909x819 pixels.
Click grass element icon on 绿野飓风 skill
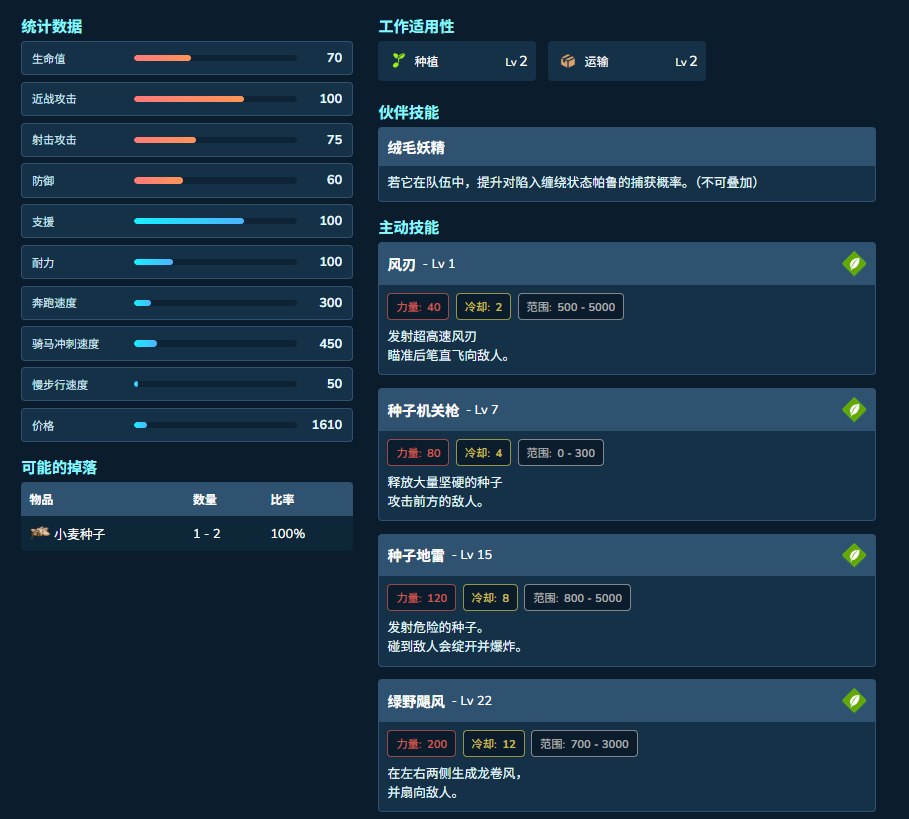pos(854,701)
